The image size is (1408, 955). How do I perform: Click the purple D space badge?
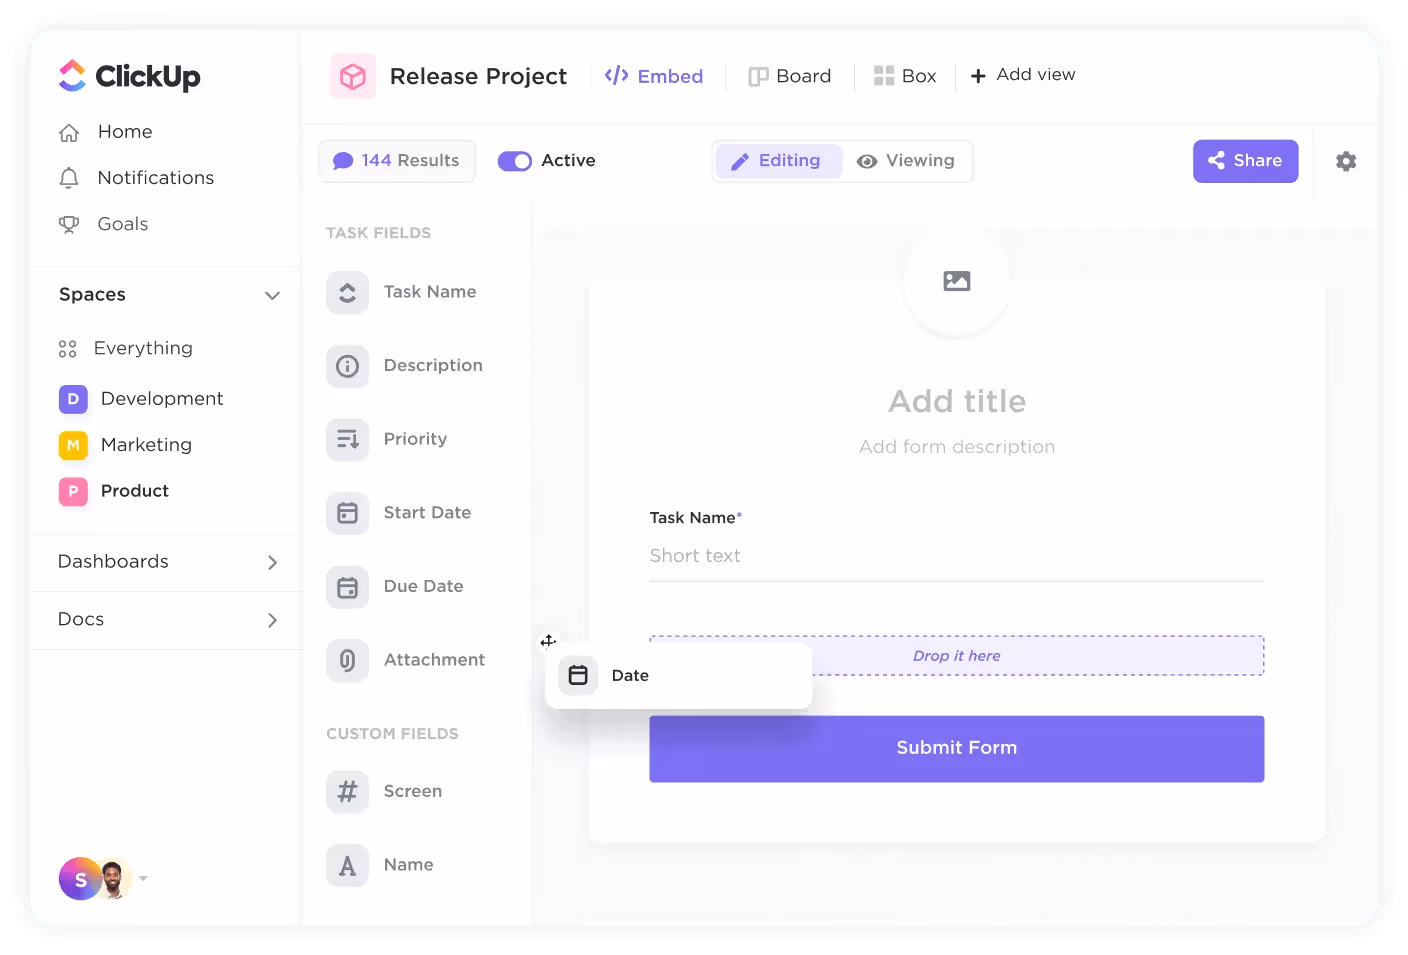click(73, 399)
